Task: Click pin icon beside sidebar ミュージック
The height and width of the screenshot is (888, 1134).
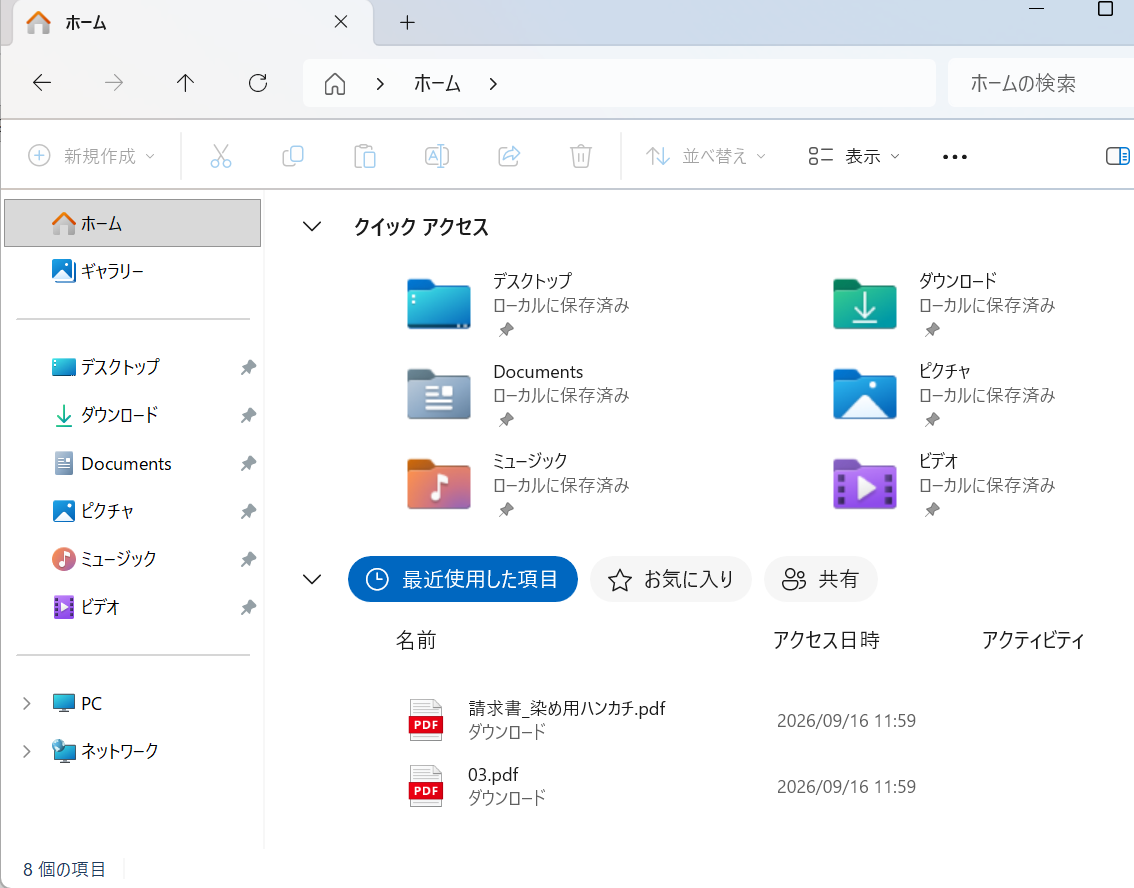Action: 248,559
